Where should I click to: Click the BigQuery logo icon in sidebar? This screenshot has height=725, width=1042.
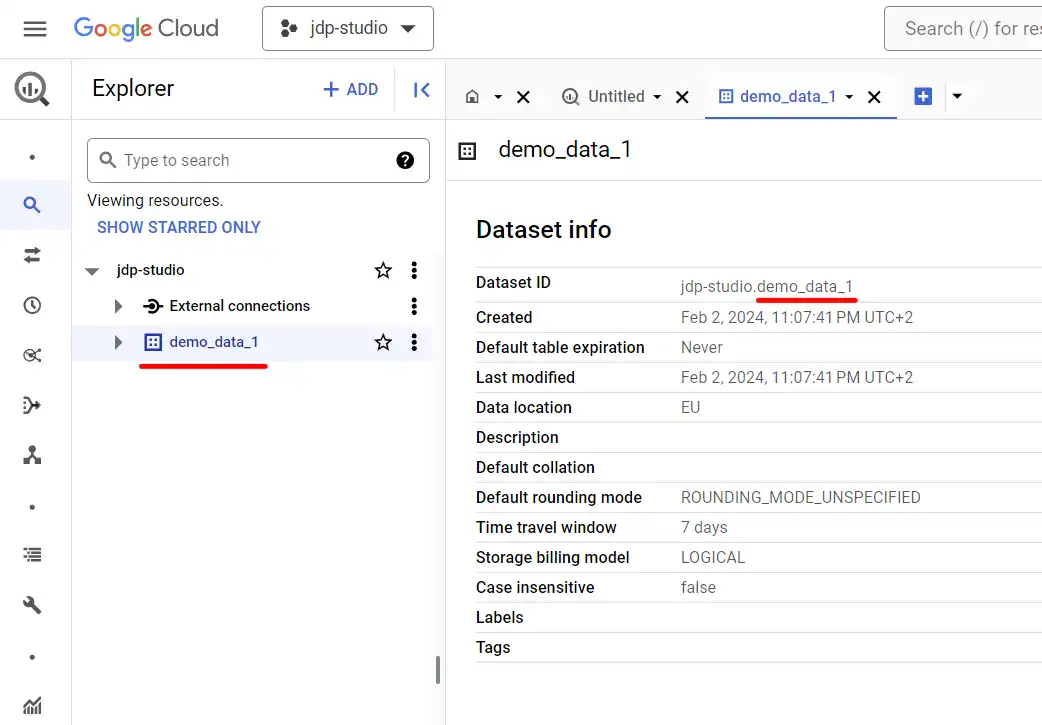pos(32,89)
